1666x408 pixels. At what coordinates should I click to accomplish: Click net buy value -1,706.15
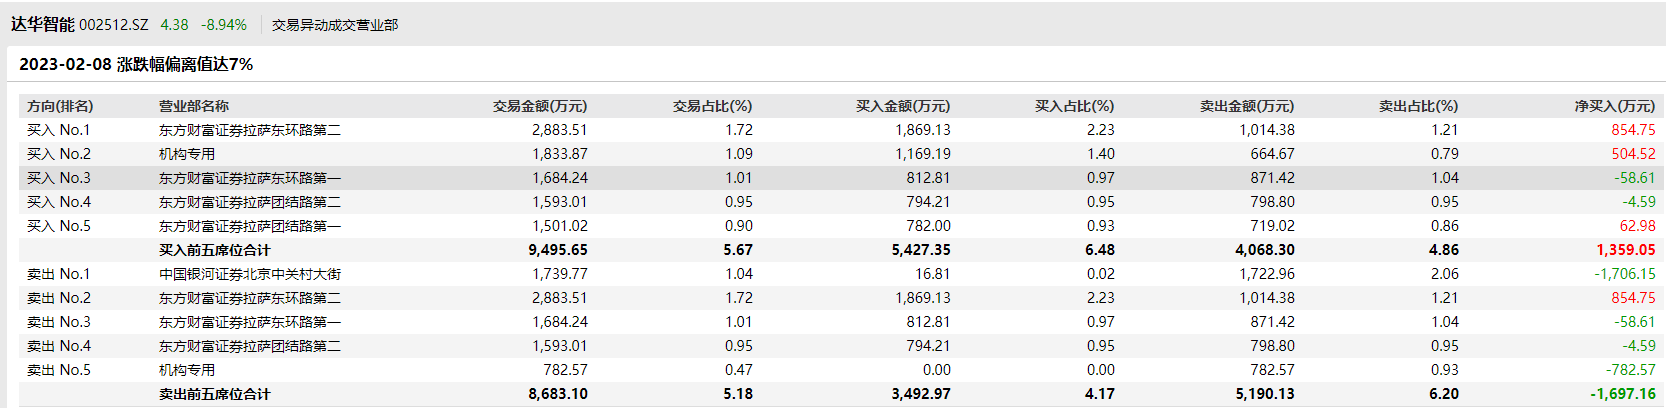1624,274
